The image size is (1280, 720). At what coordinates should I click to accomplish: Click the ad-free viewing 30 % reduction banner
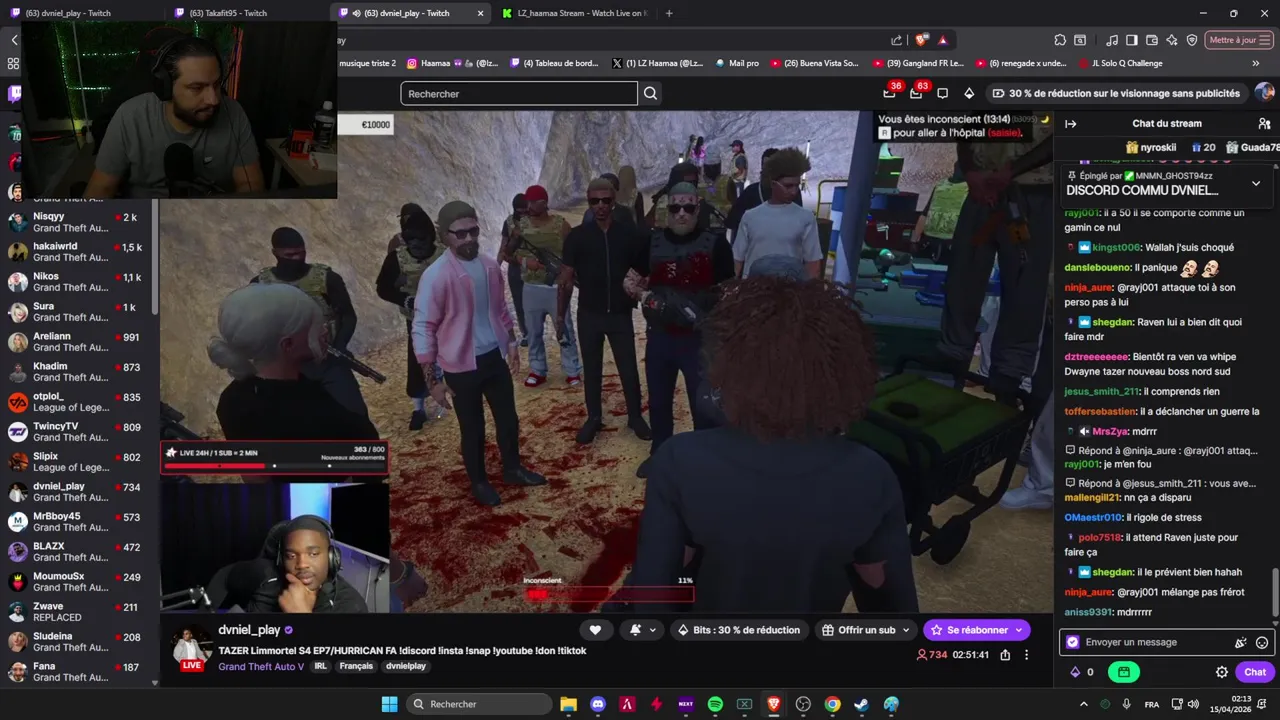pos(1116,93)
